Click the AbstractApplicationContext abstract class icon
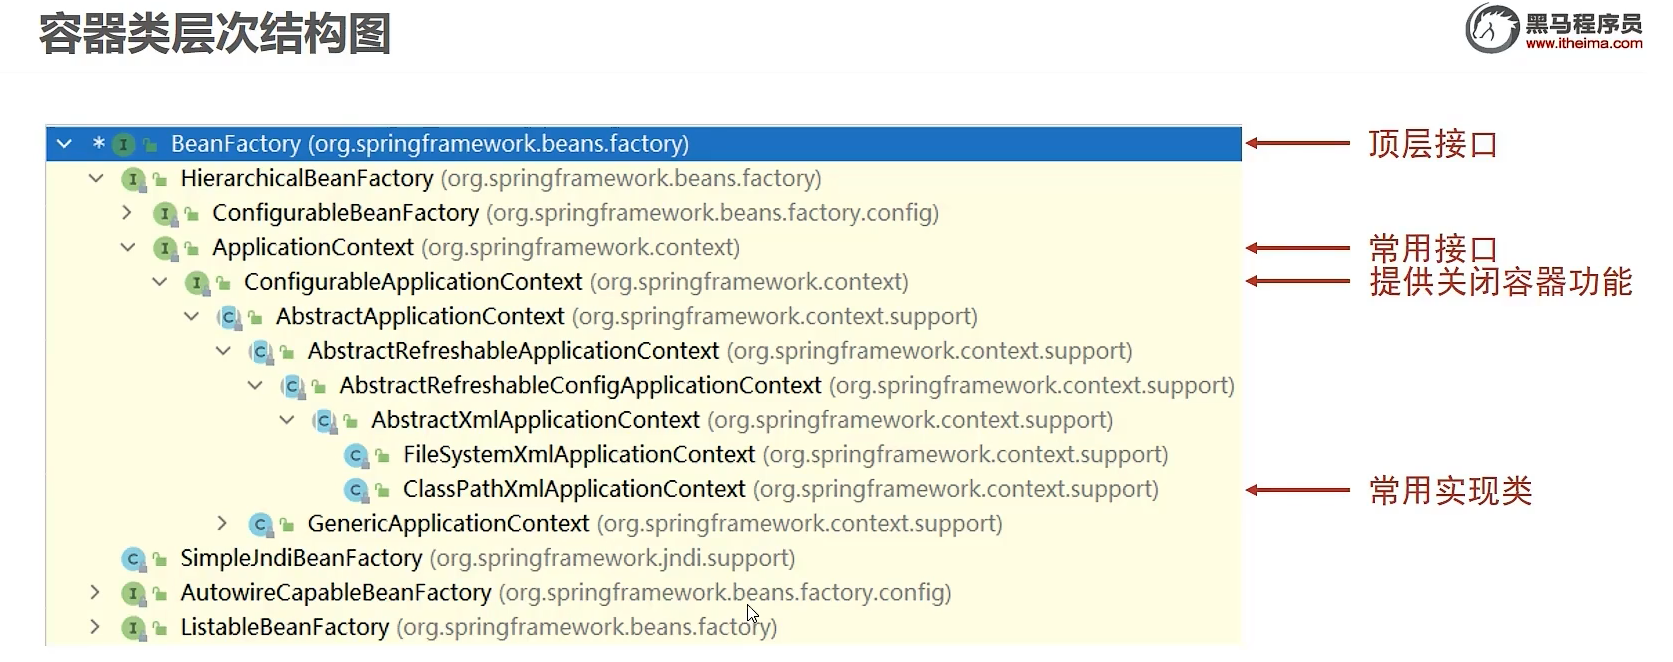Image resolution: width=1673 pixels, height=662 pixels. [x=229, y=317]
